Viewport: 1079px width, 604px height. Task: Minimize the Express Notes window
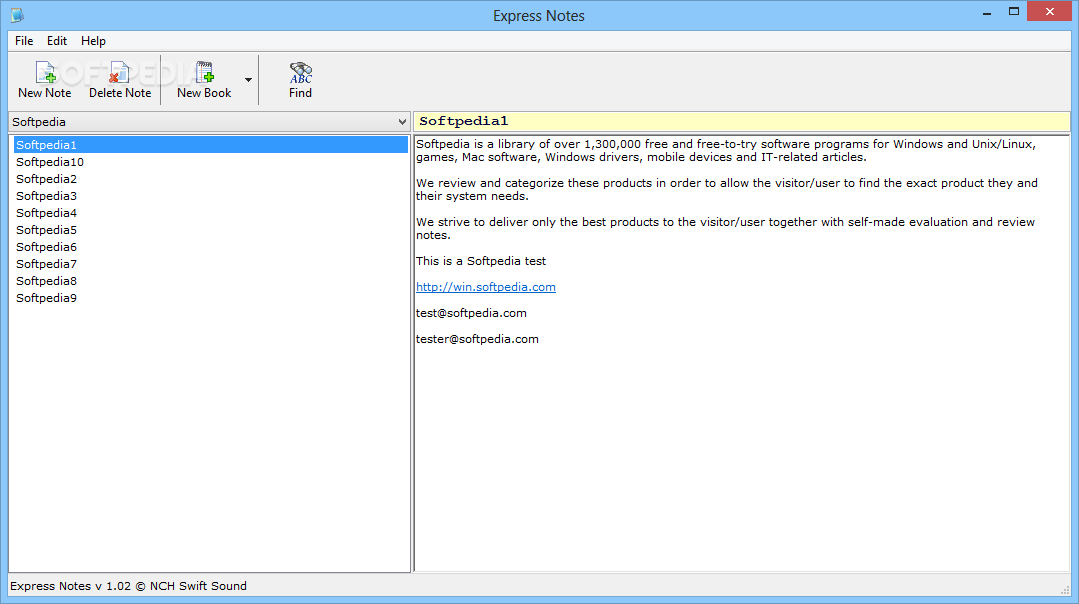point(987,12)
